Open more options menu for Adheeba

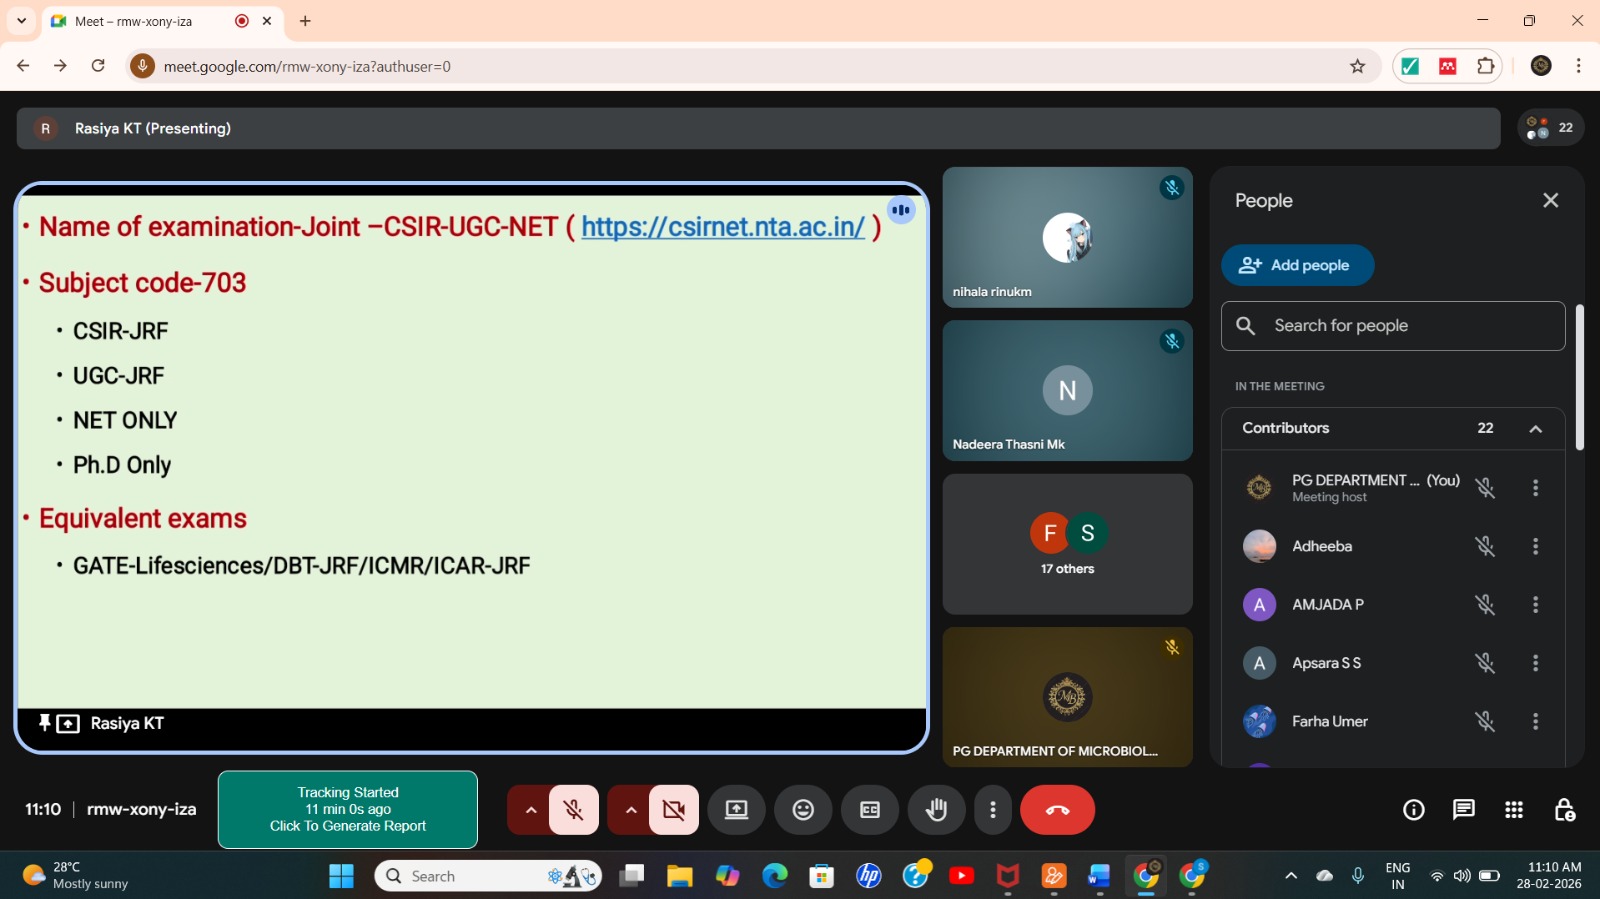pos(1535,547)
